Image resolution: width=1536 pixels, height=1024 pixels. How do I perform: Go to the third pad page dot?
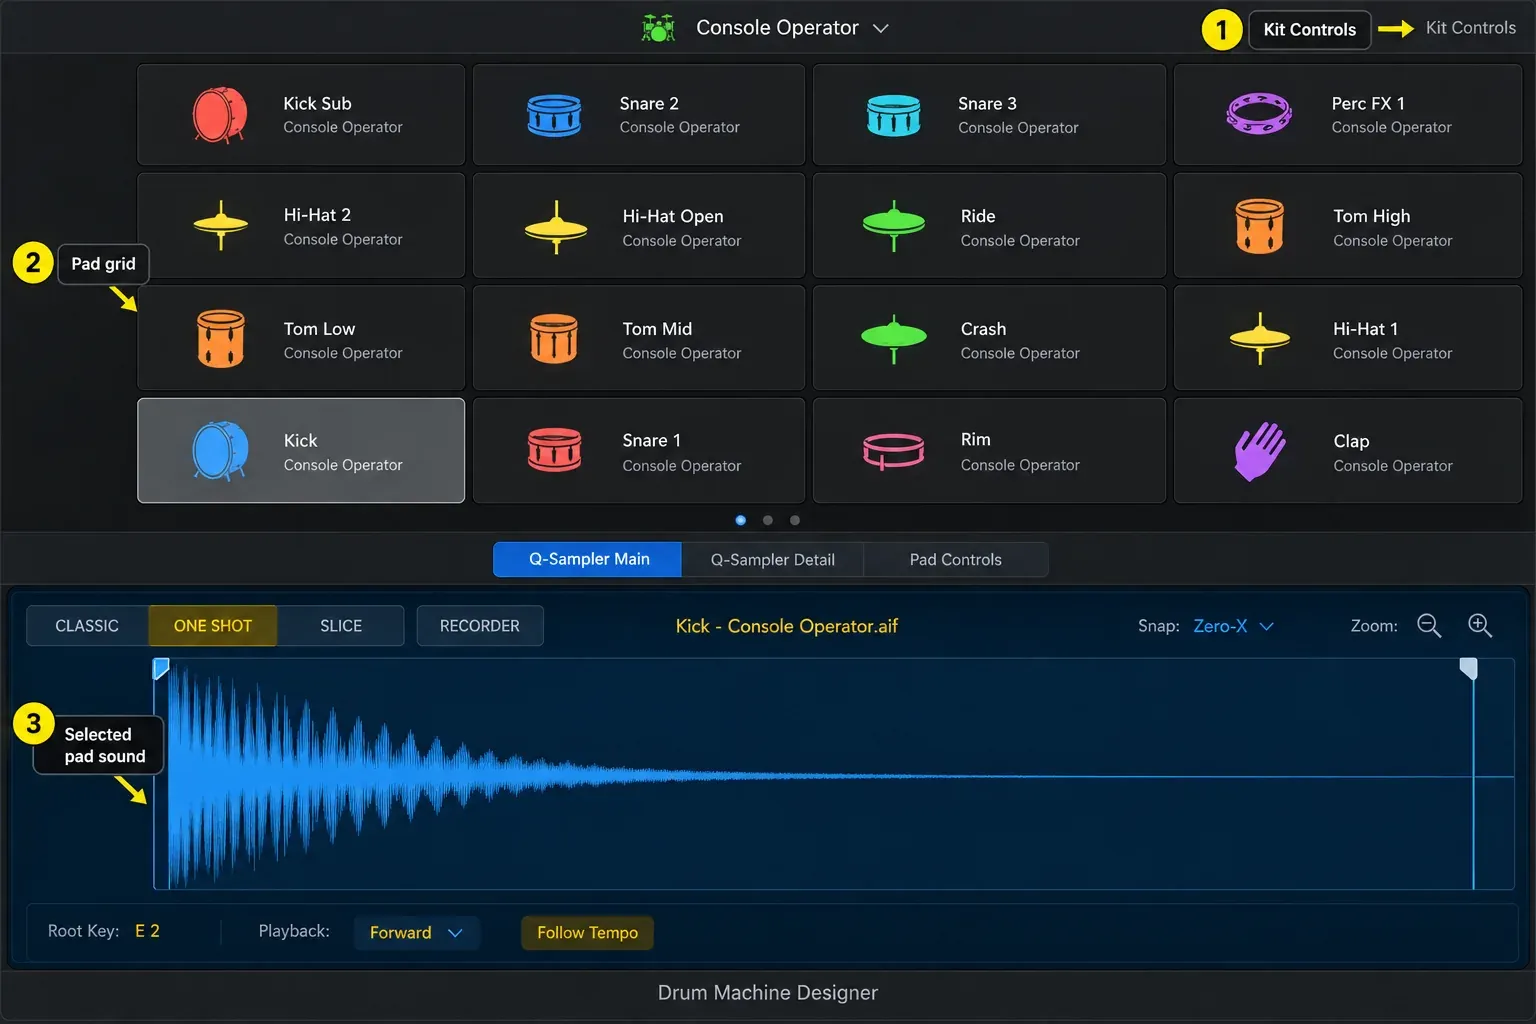coord(795,520)
